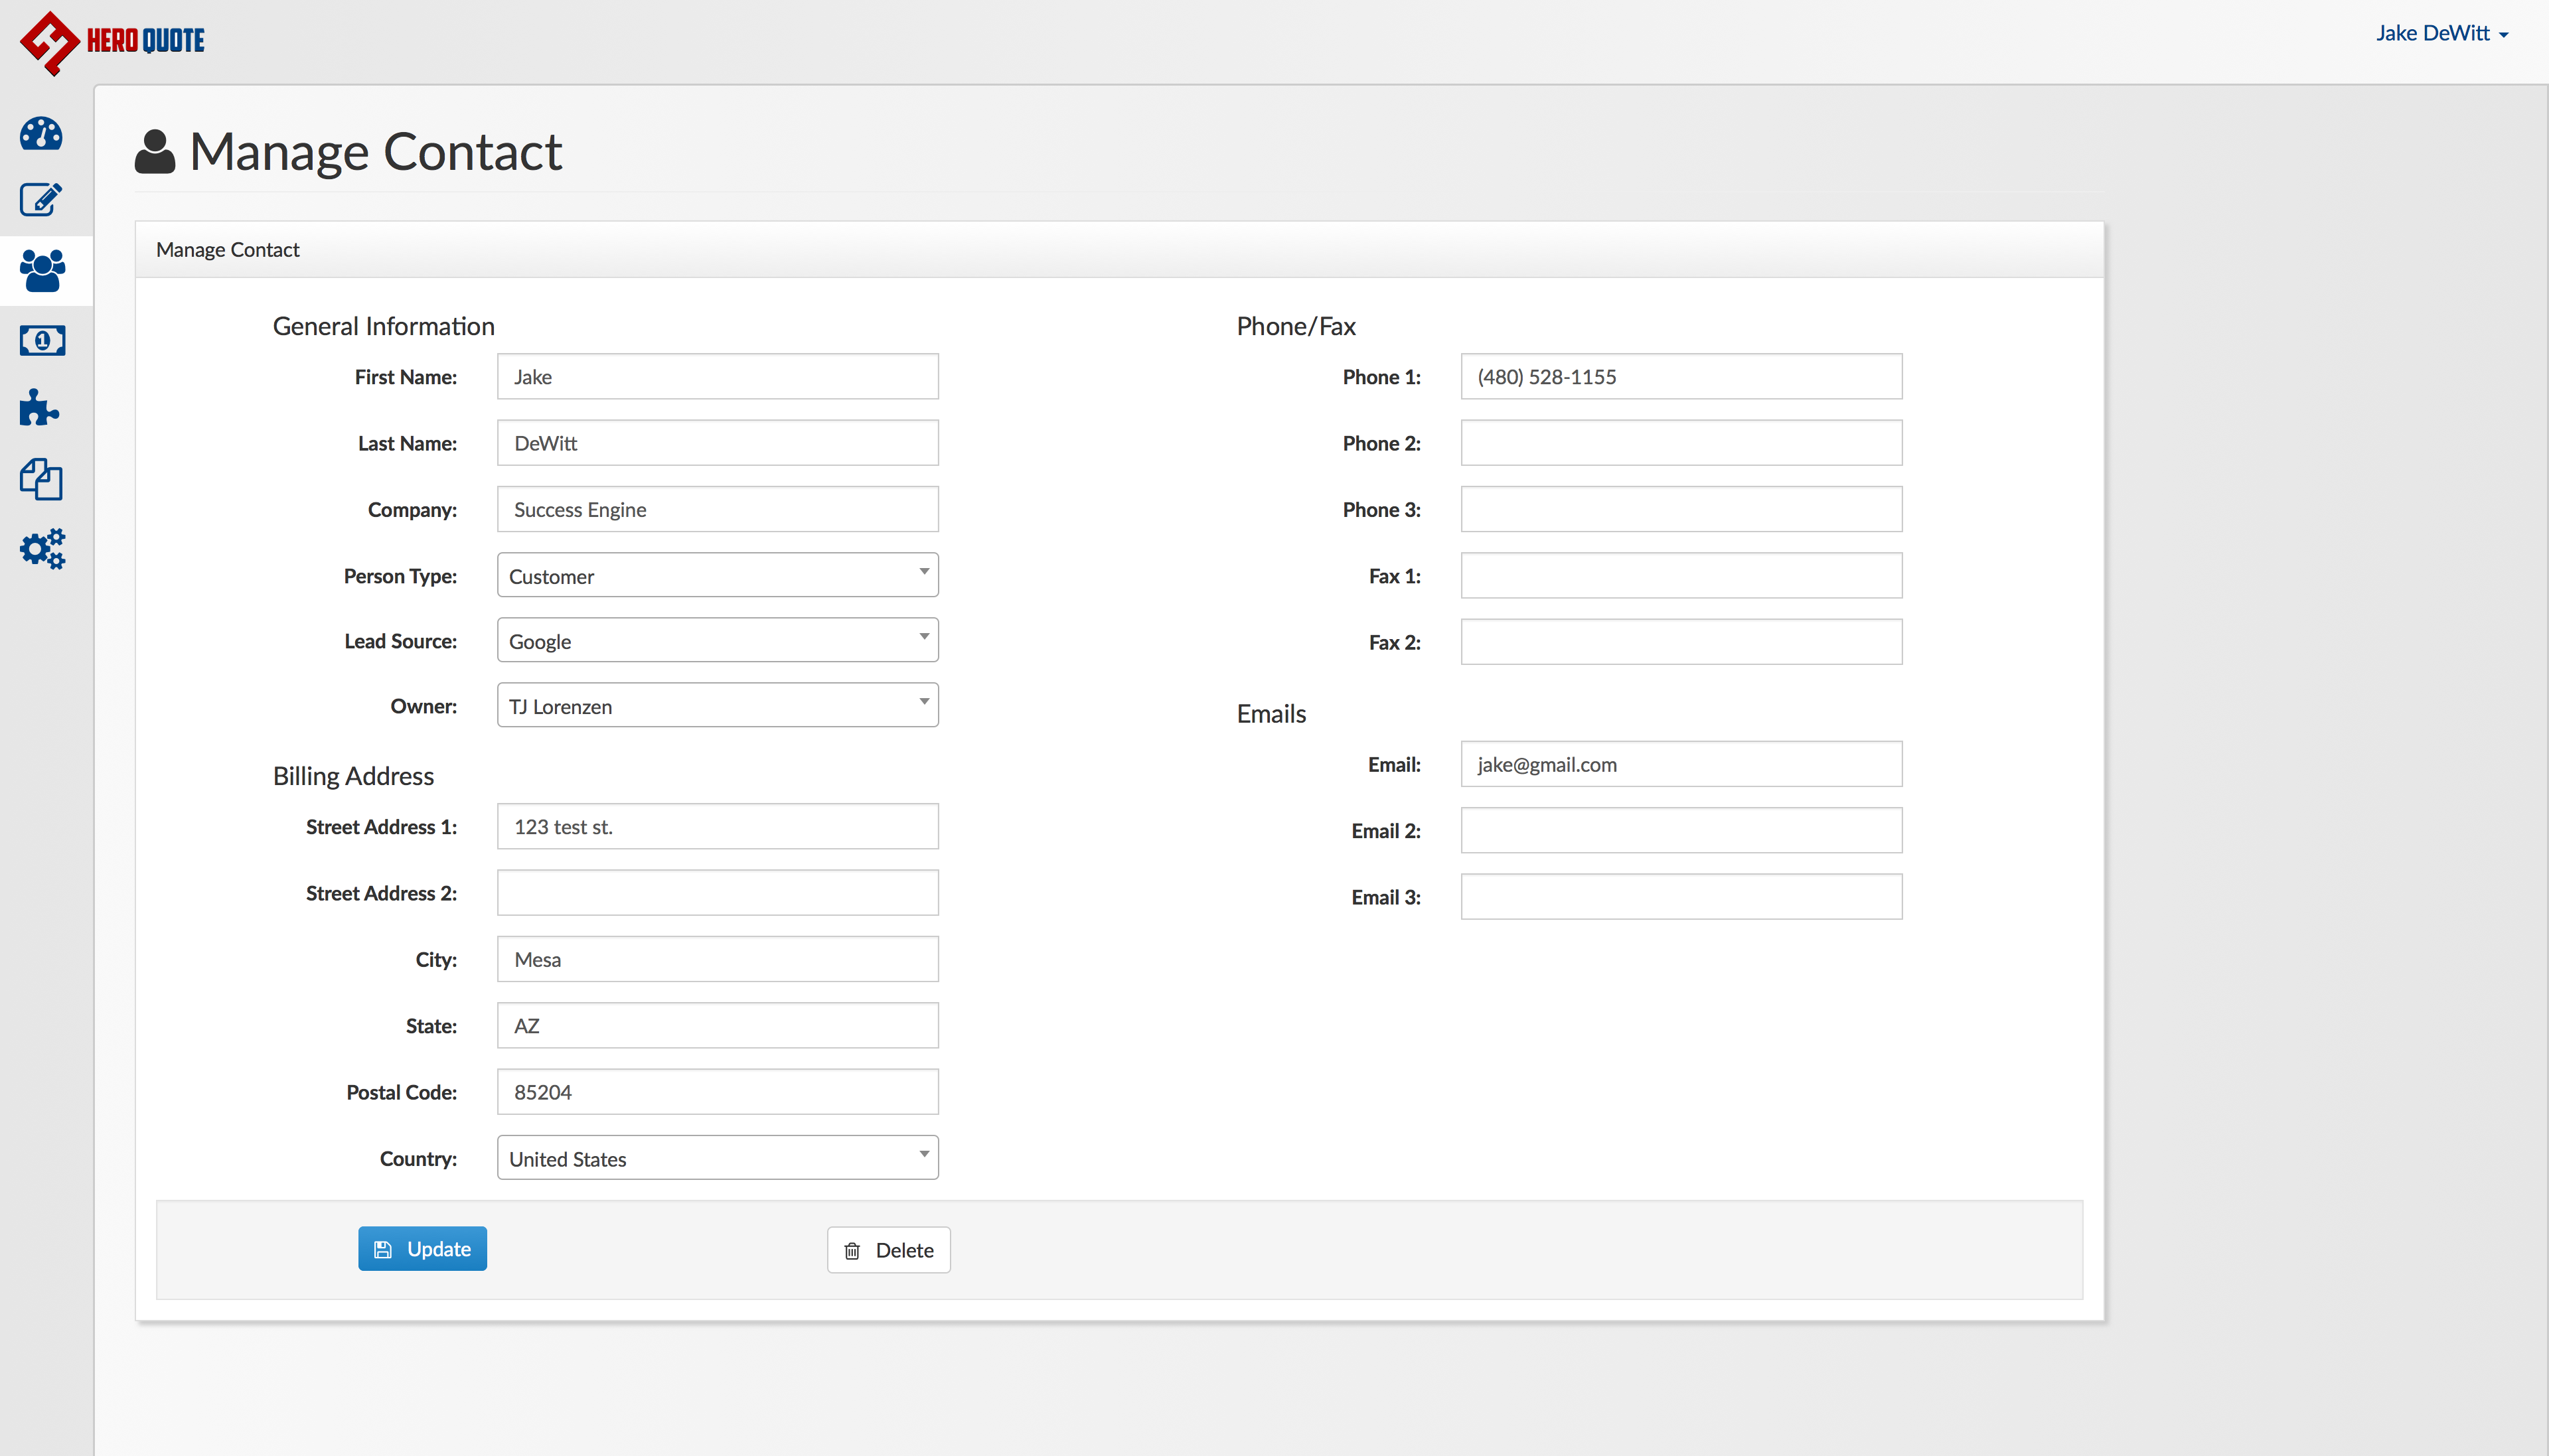The height and width of the screenshot is (1456, 2549).
Task: Open the Jake DeWitt user menu
Action: pos(2441,34)
